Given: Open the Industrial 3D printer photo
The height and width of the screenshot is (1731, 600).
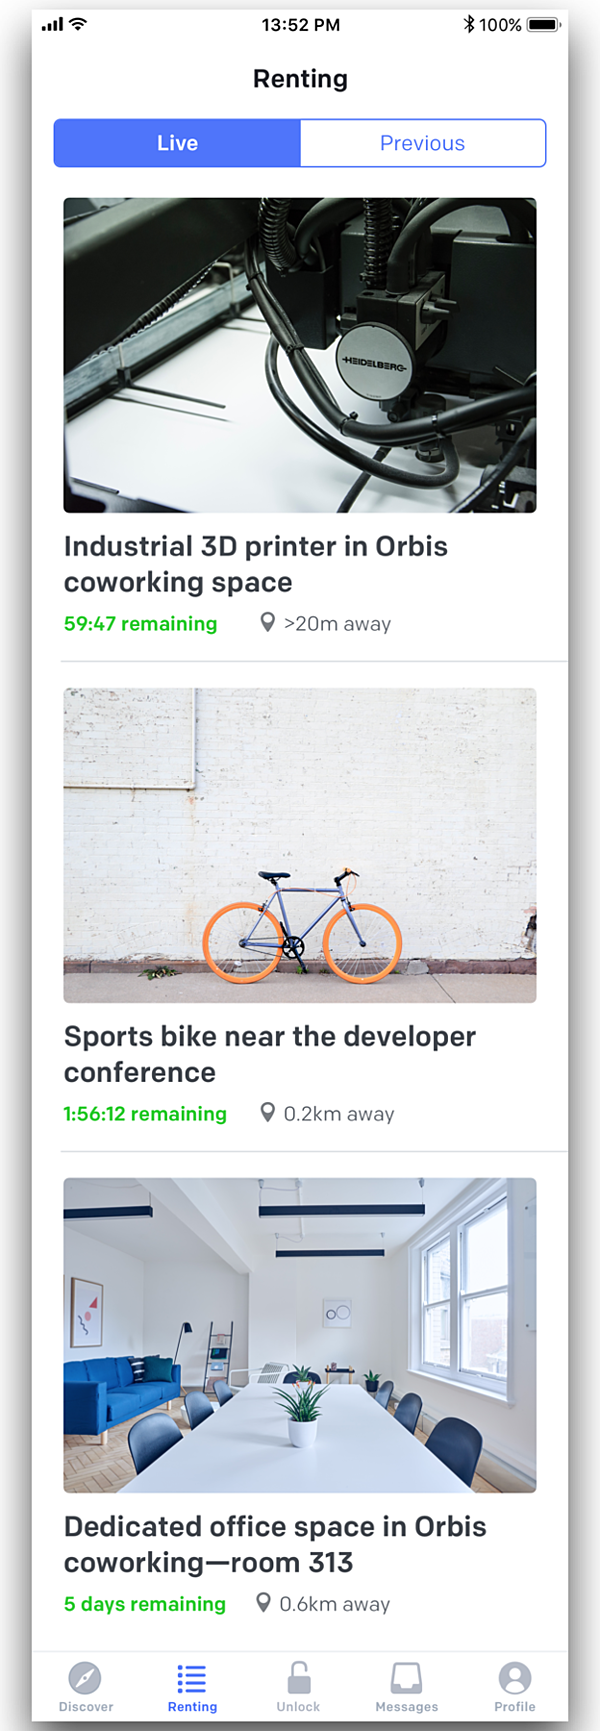Looking at the screenshot, I should point(300,355).
